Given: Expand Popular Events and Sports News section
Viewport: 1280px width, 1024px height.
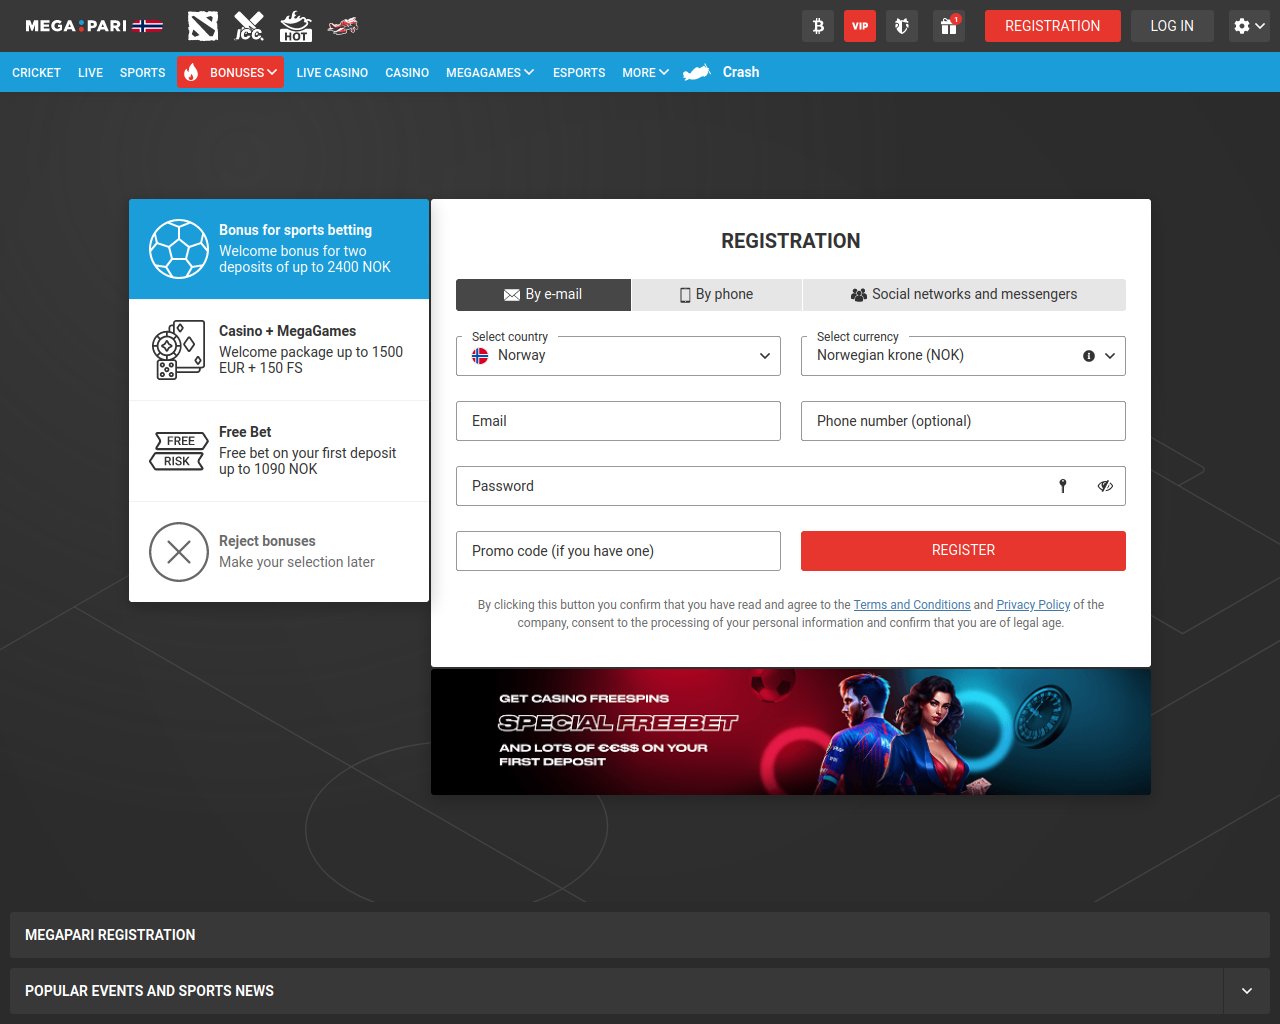Looking at the screenshot, I should (1247, 991).
